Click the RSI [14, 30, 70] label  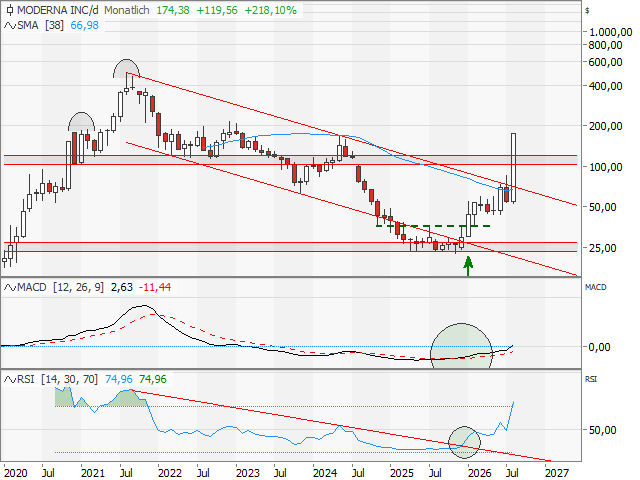pos(58,380)
